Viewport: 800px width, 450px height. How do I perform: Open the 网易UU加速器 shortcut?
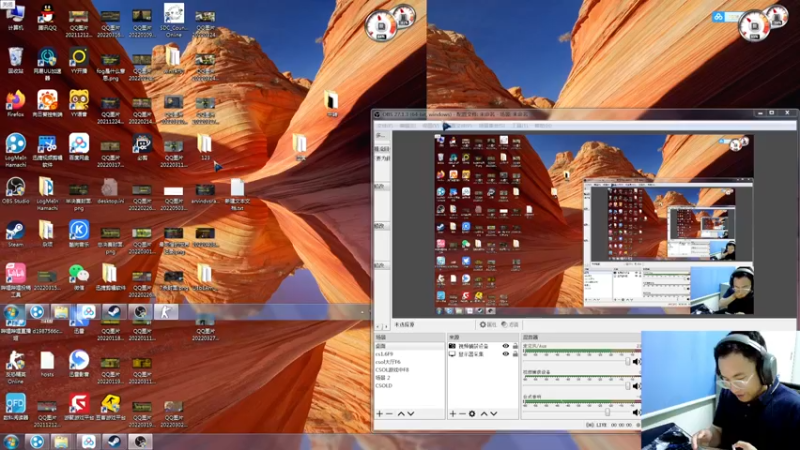coord(47,64)
